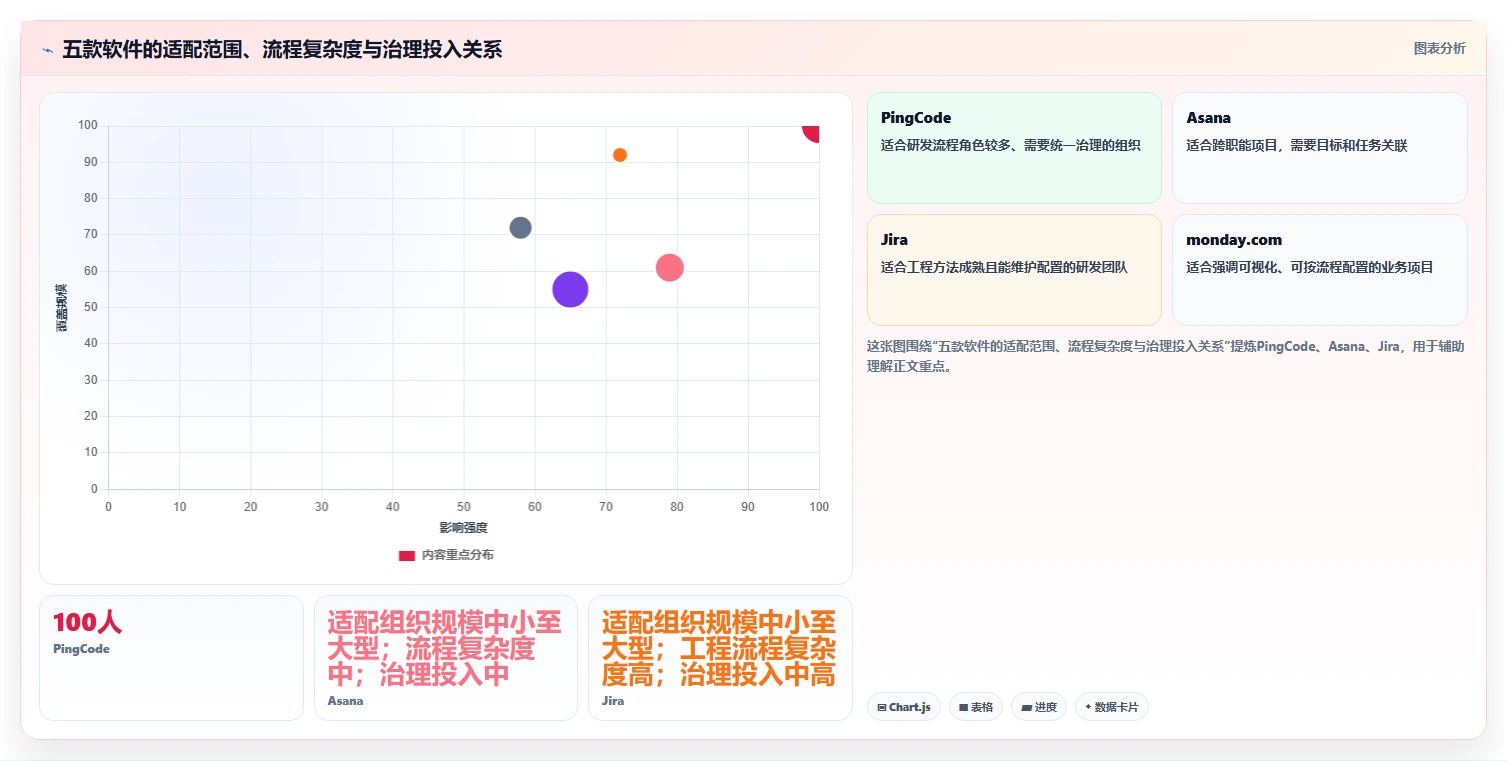1507x761 pixels.
Task: Open the PingCode description card
Action: point(1014,148)
